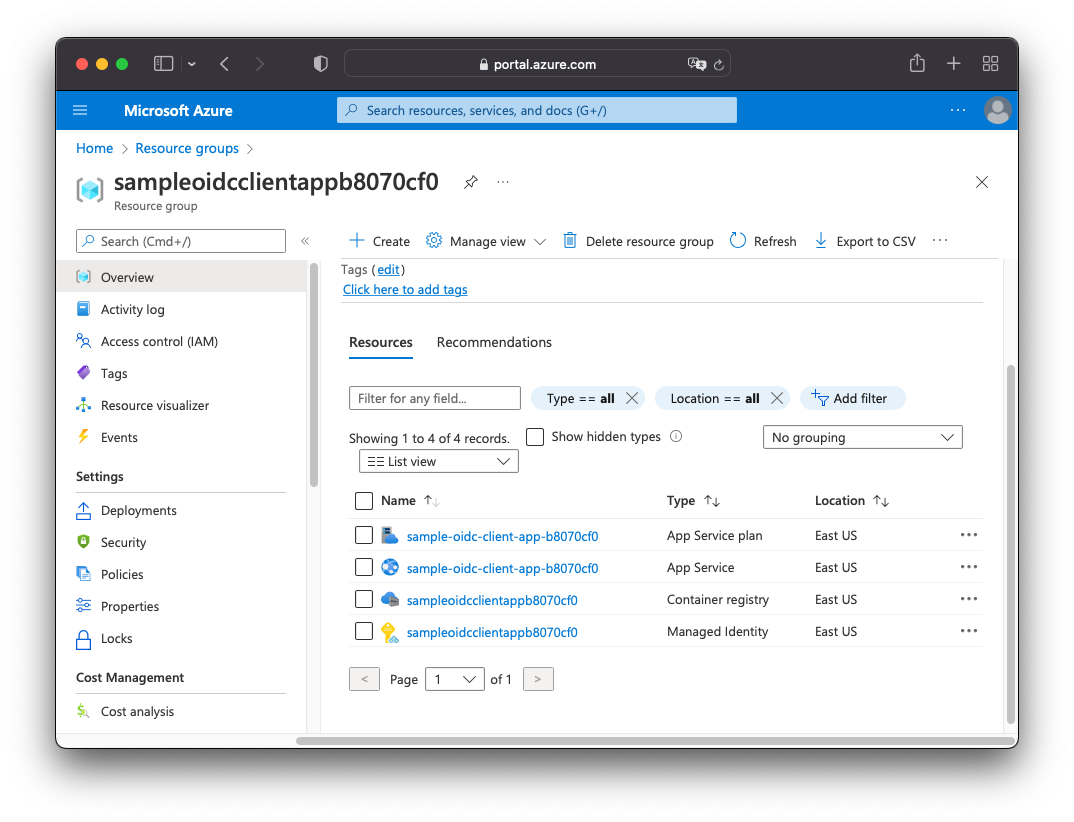Select the Resources tab
The image size is (1074, 822).
[381, 342]
